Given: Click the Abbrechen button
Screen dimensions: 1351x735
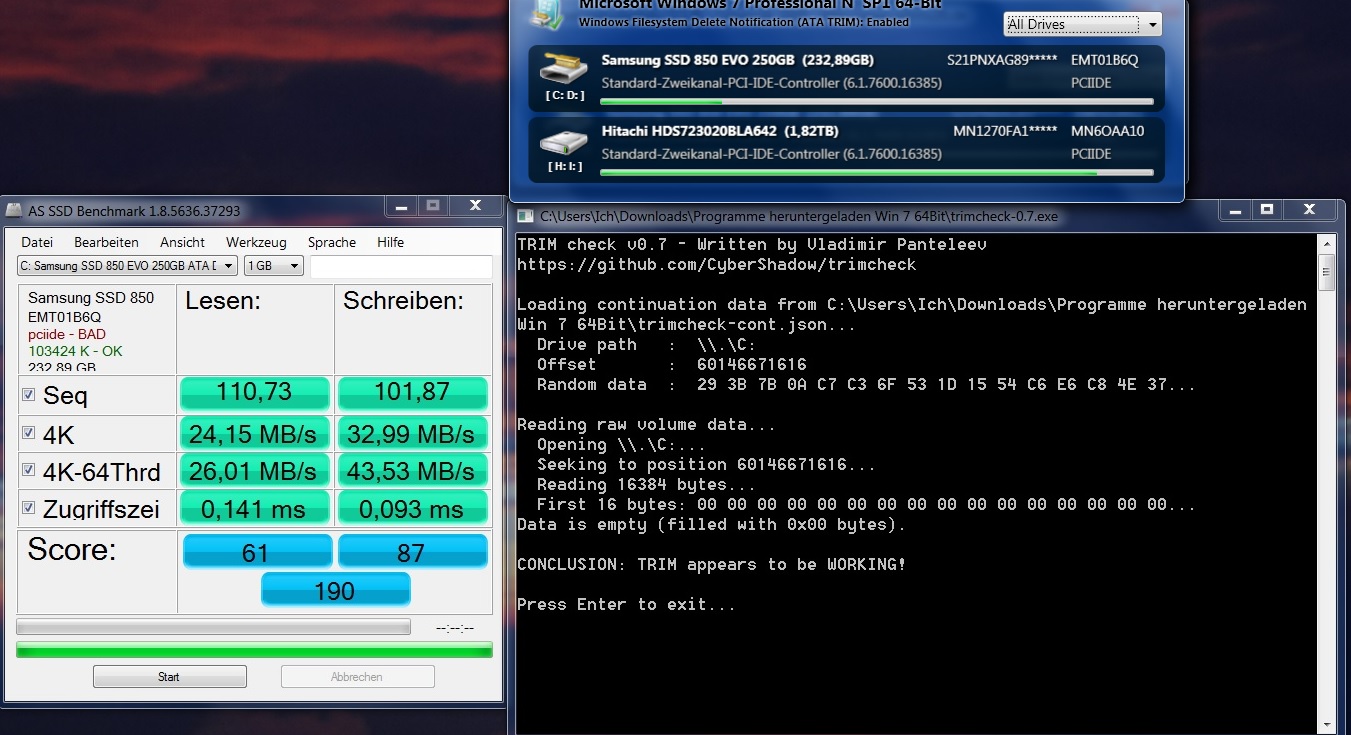Looking at the screenshot, I should point(357,677).
